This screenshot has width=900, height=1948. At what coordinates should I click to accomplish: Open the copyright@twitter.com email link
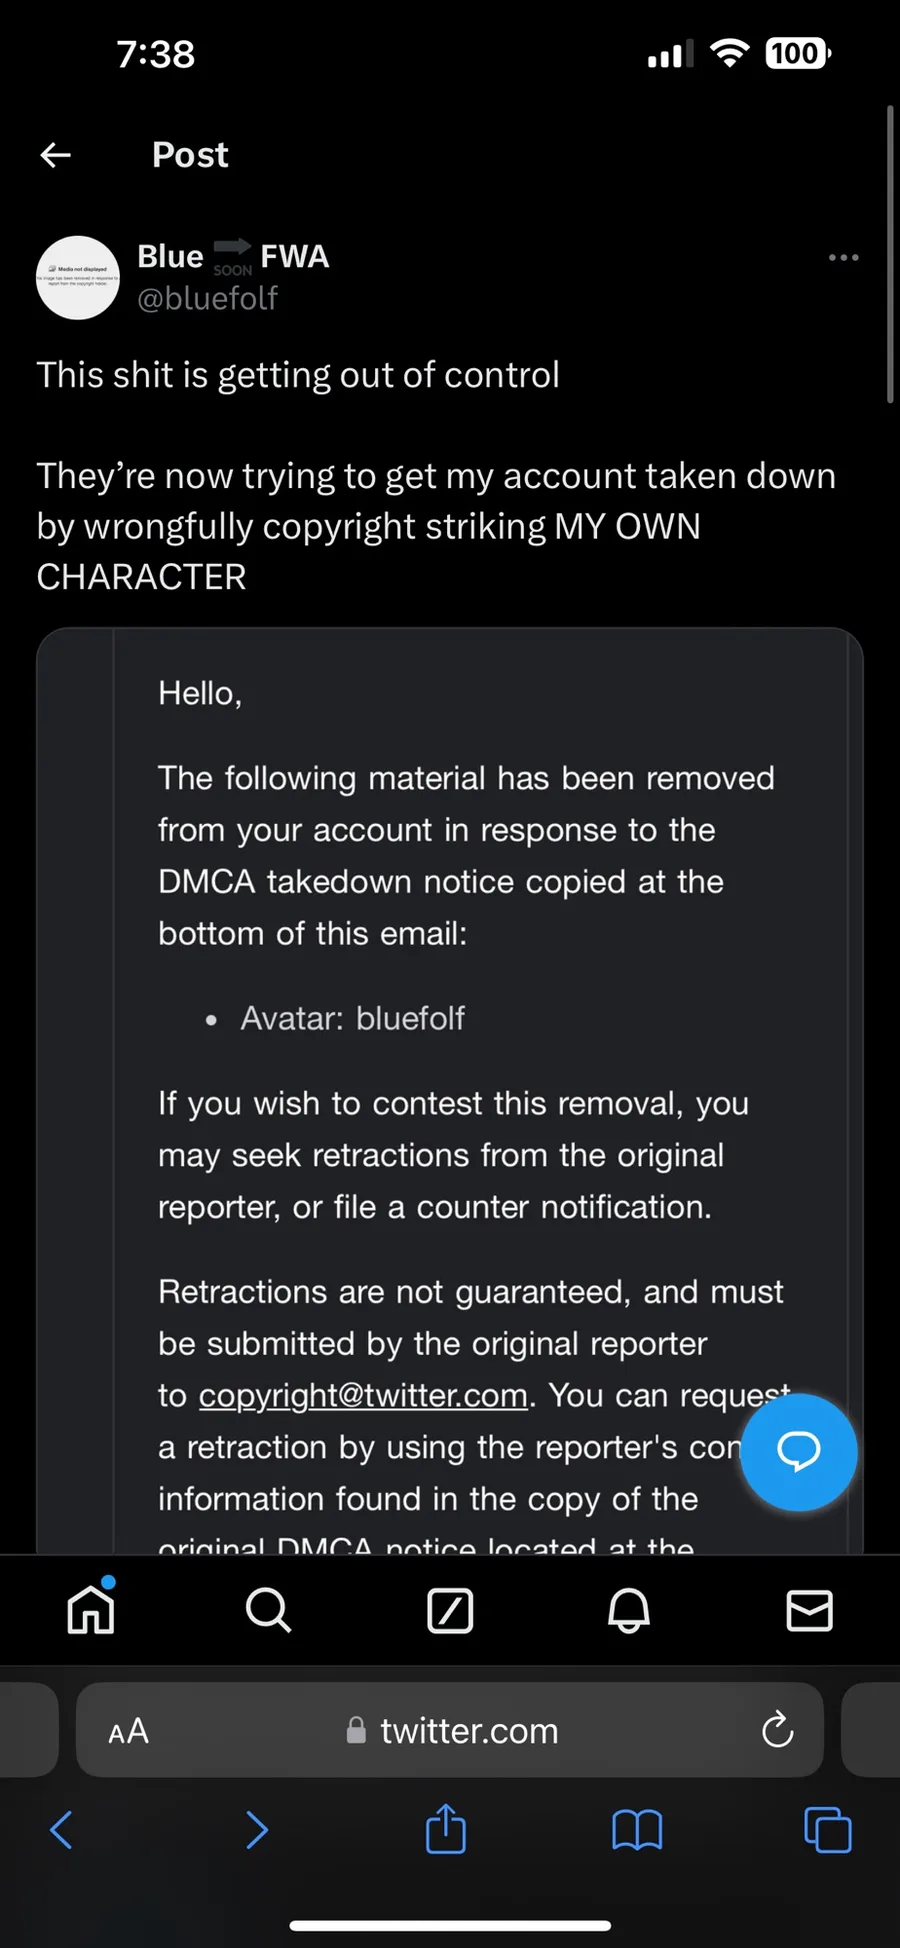[363, 1395]
